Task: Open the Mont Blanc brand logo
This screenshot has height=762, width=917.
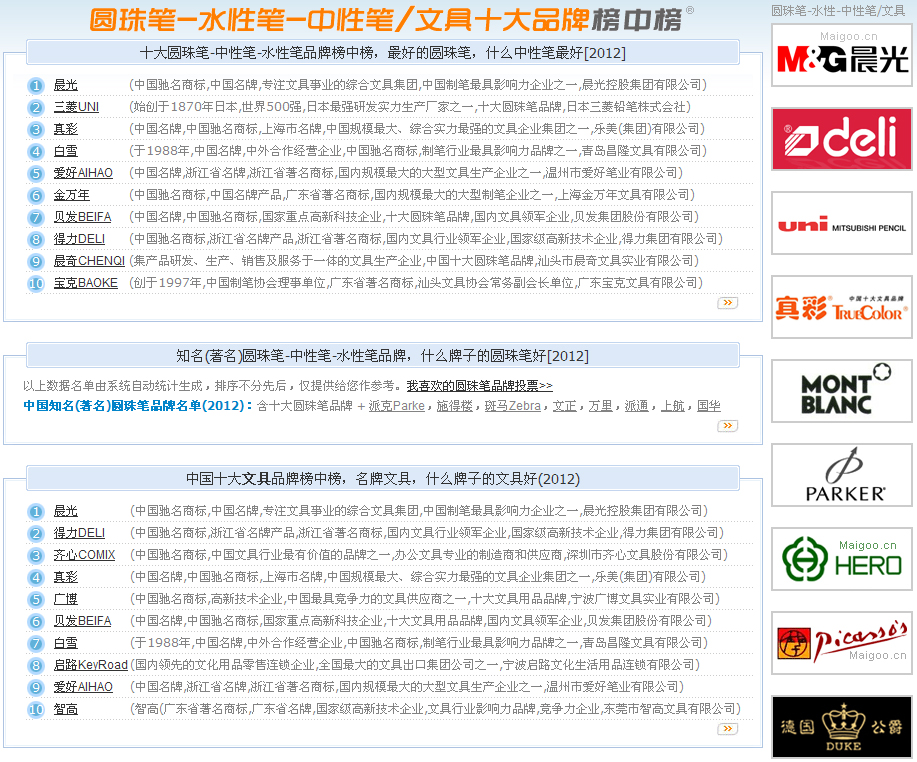Action: tap(842, 391)
